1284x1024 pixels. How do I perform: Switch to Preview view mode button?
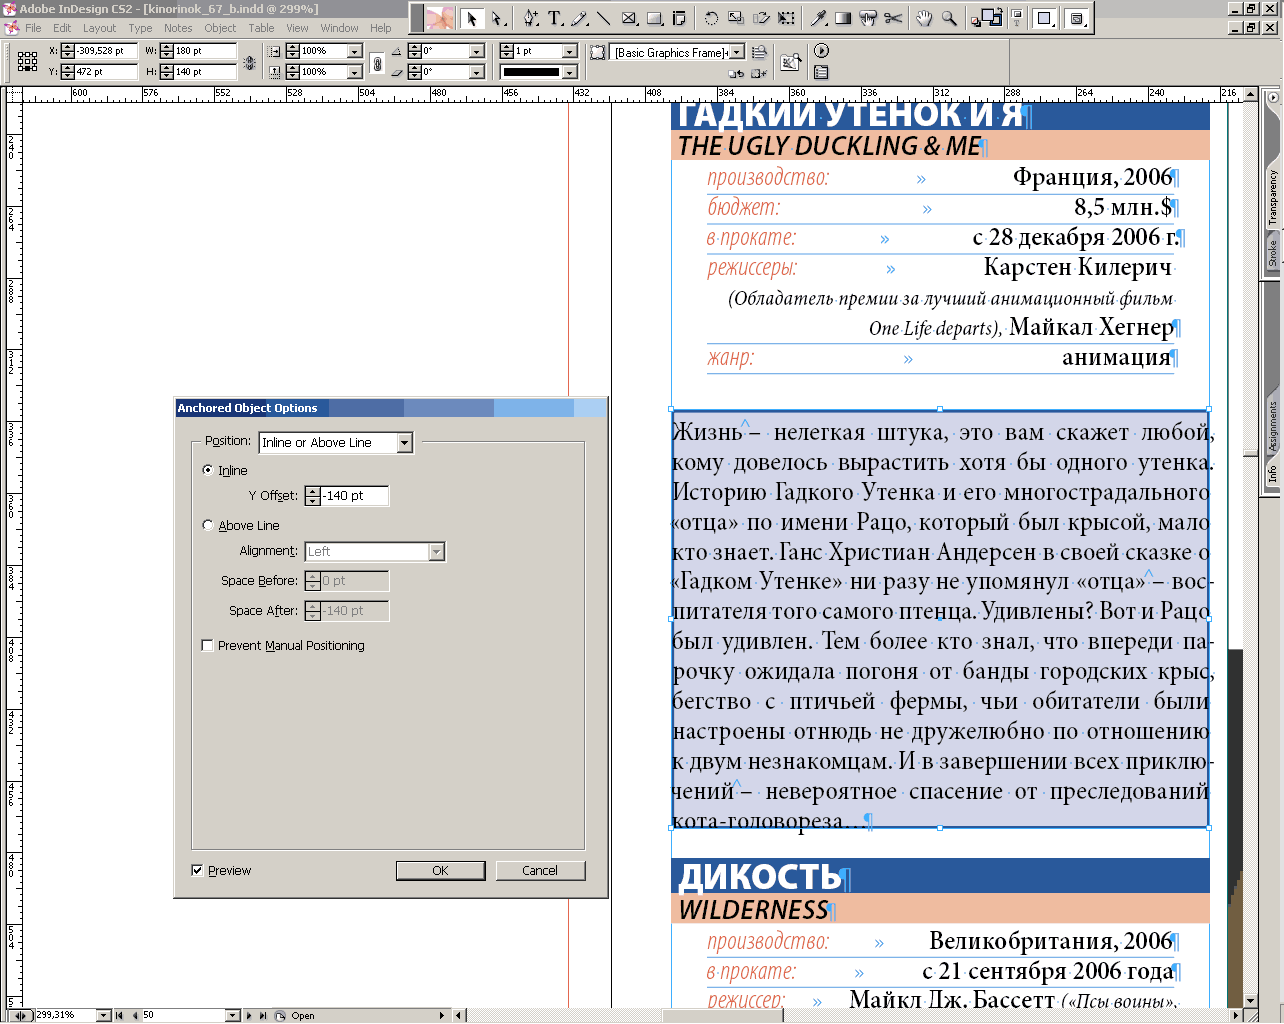(1077, 18)
